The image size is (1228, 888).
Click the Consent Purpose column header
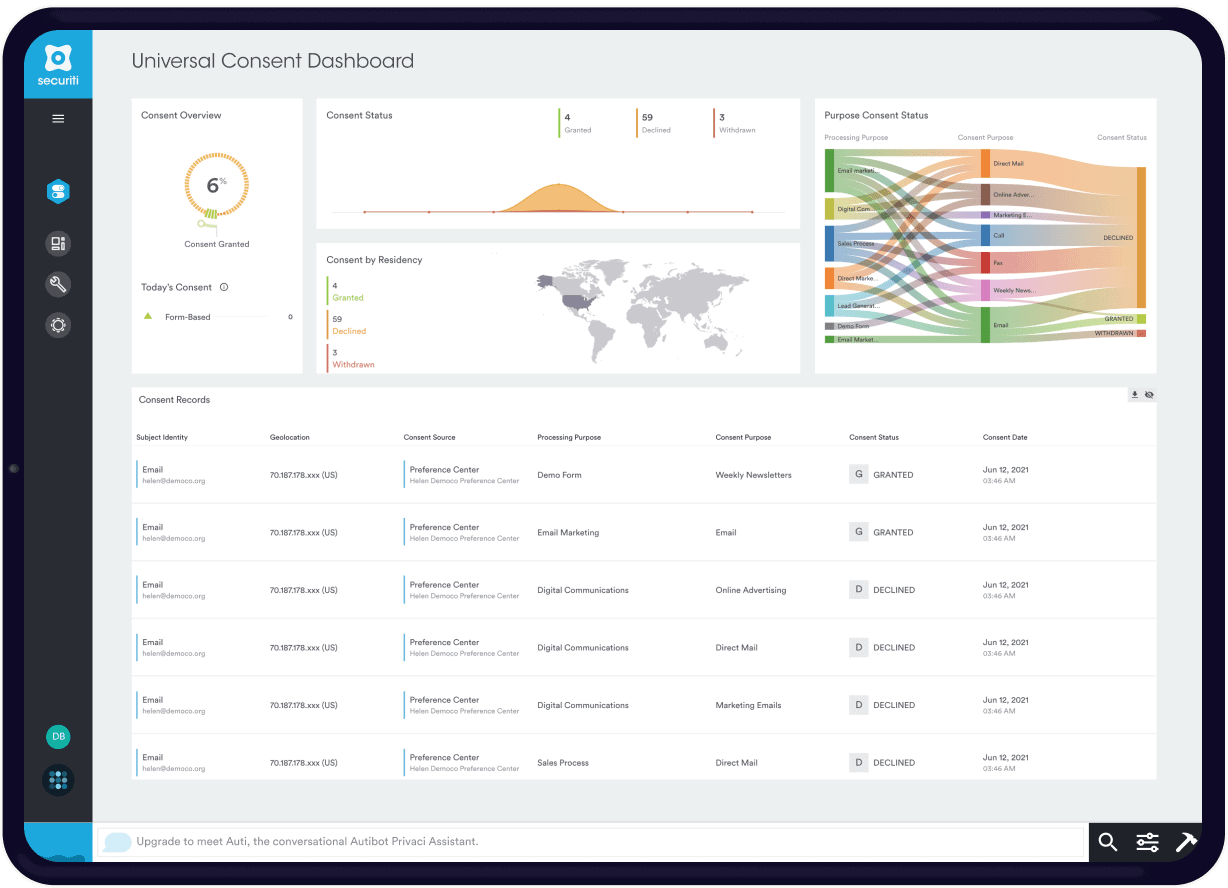[x=743, y=437]
